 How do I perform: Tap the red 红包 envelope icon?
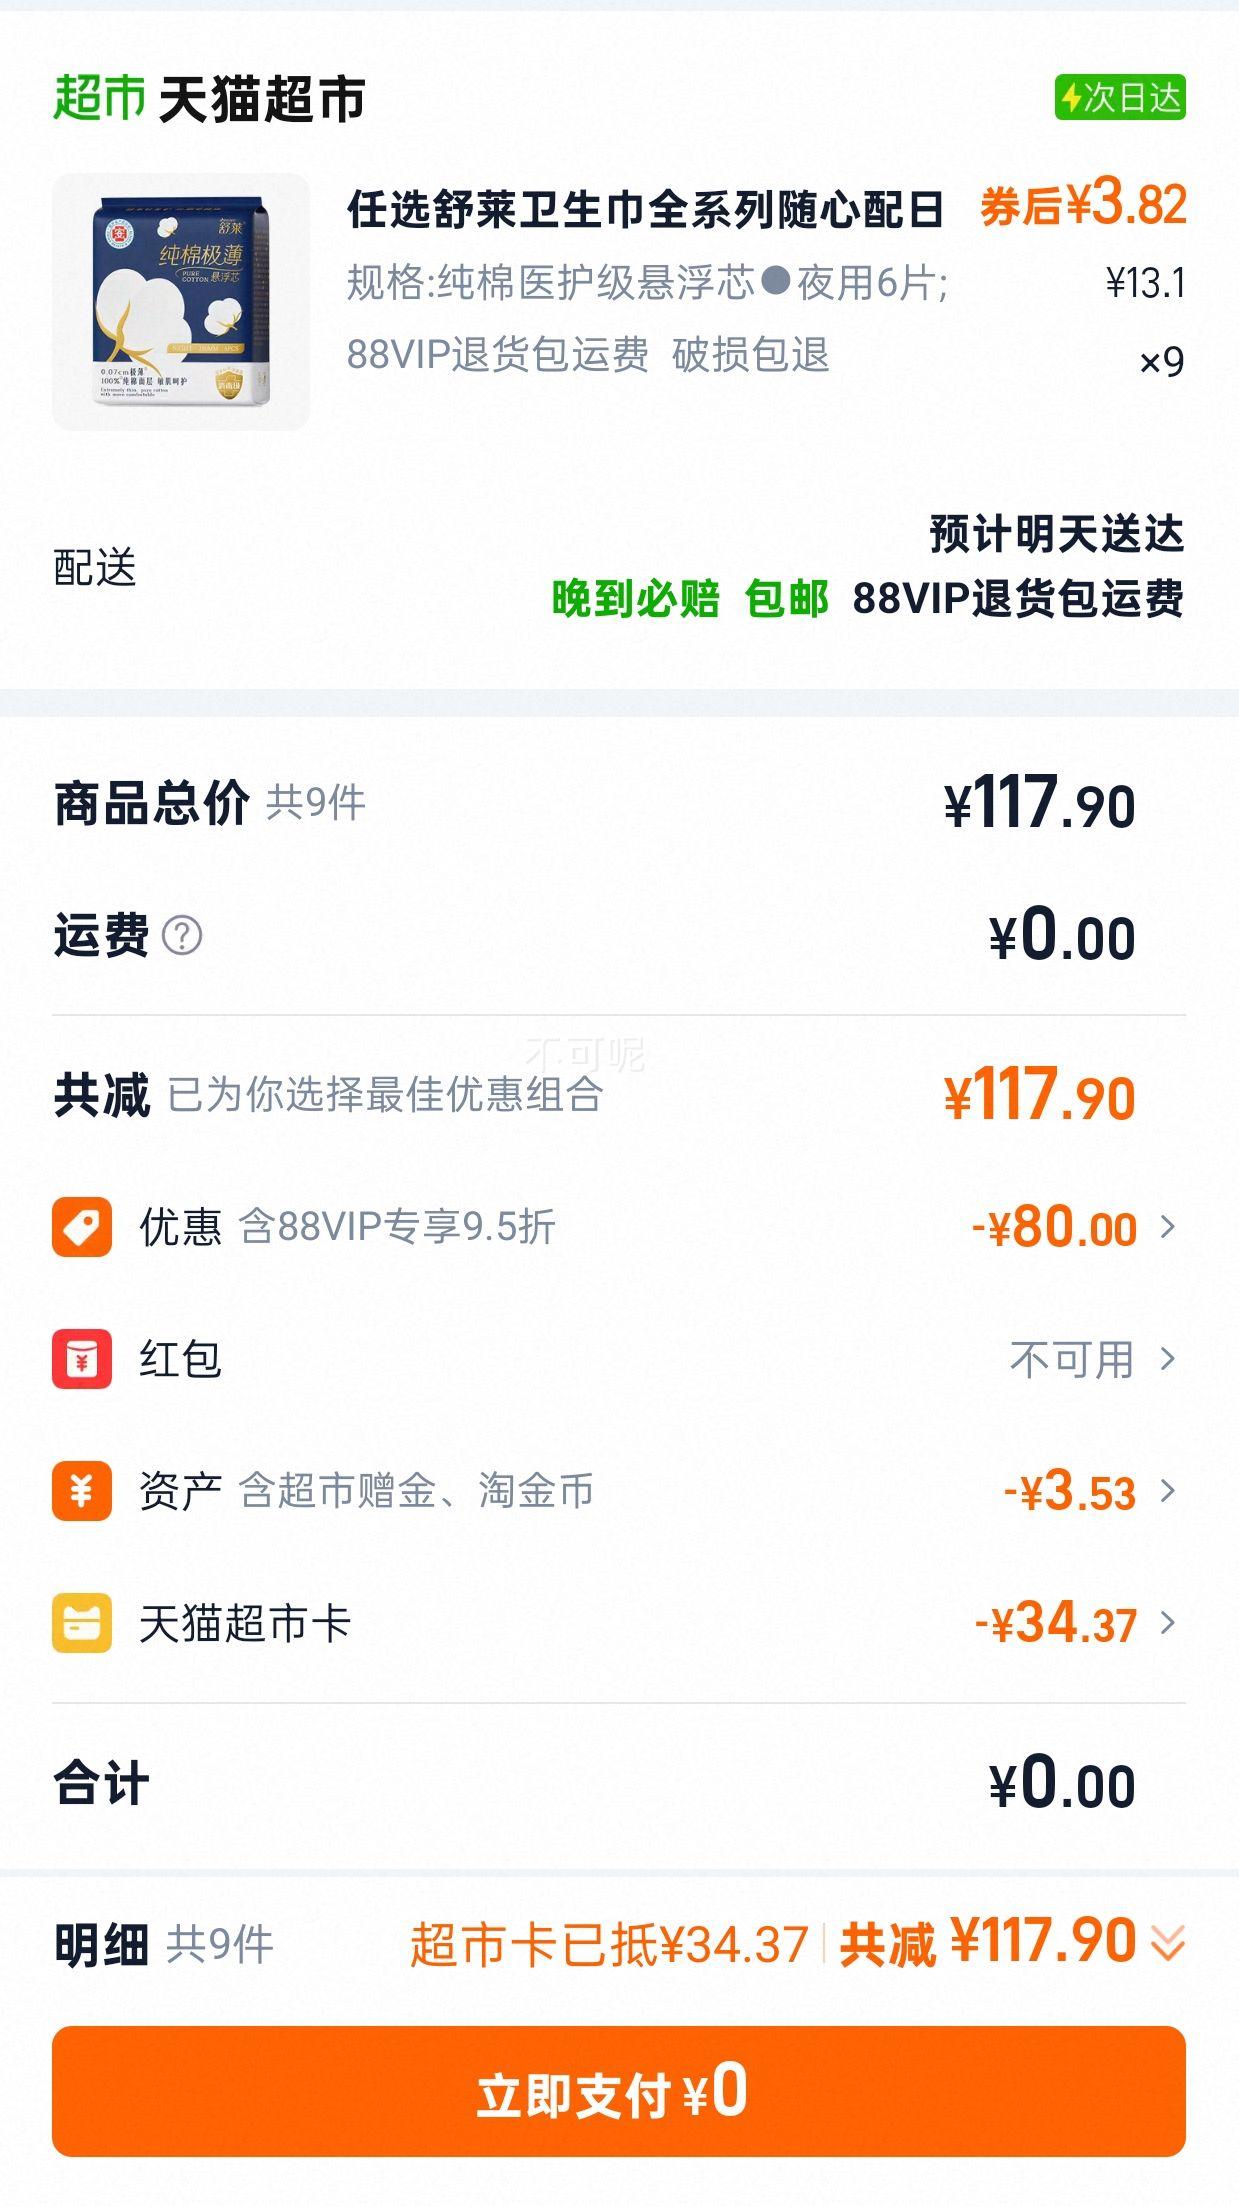pos(82,1359)
